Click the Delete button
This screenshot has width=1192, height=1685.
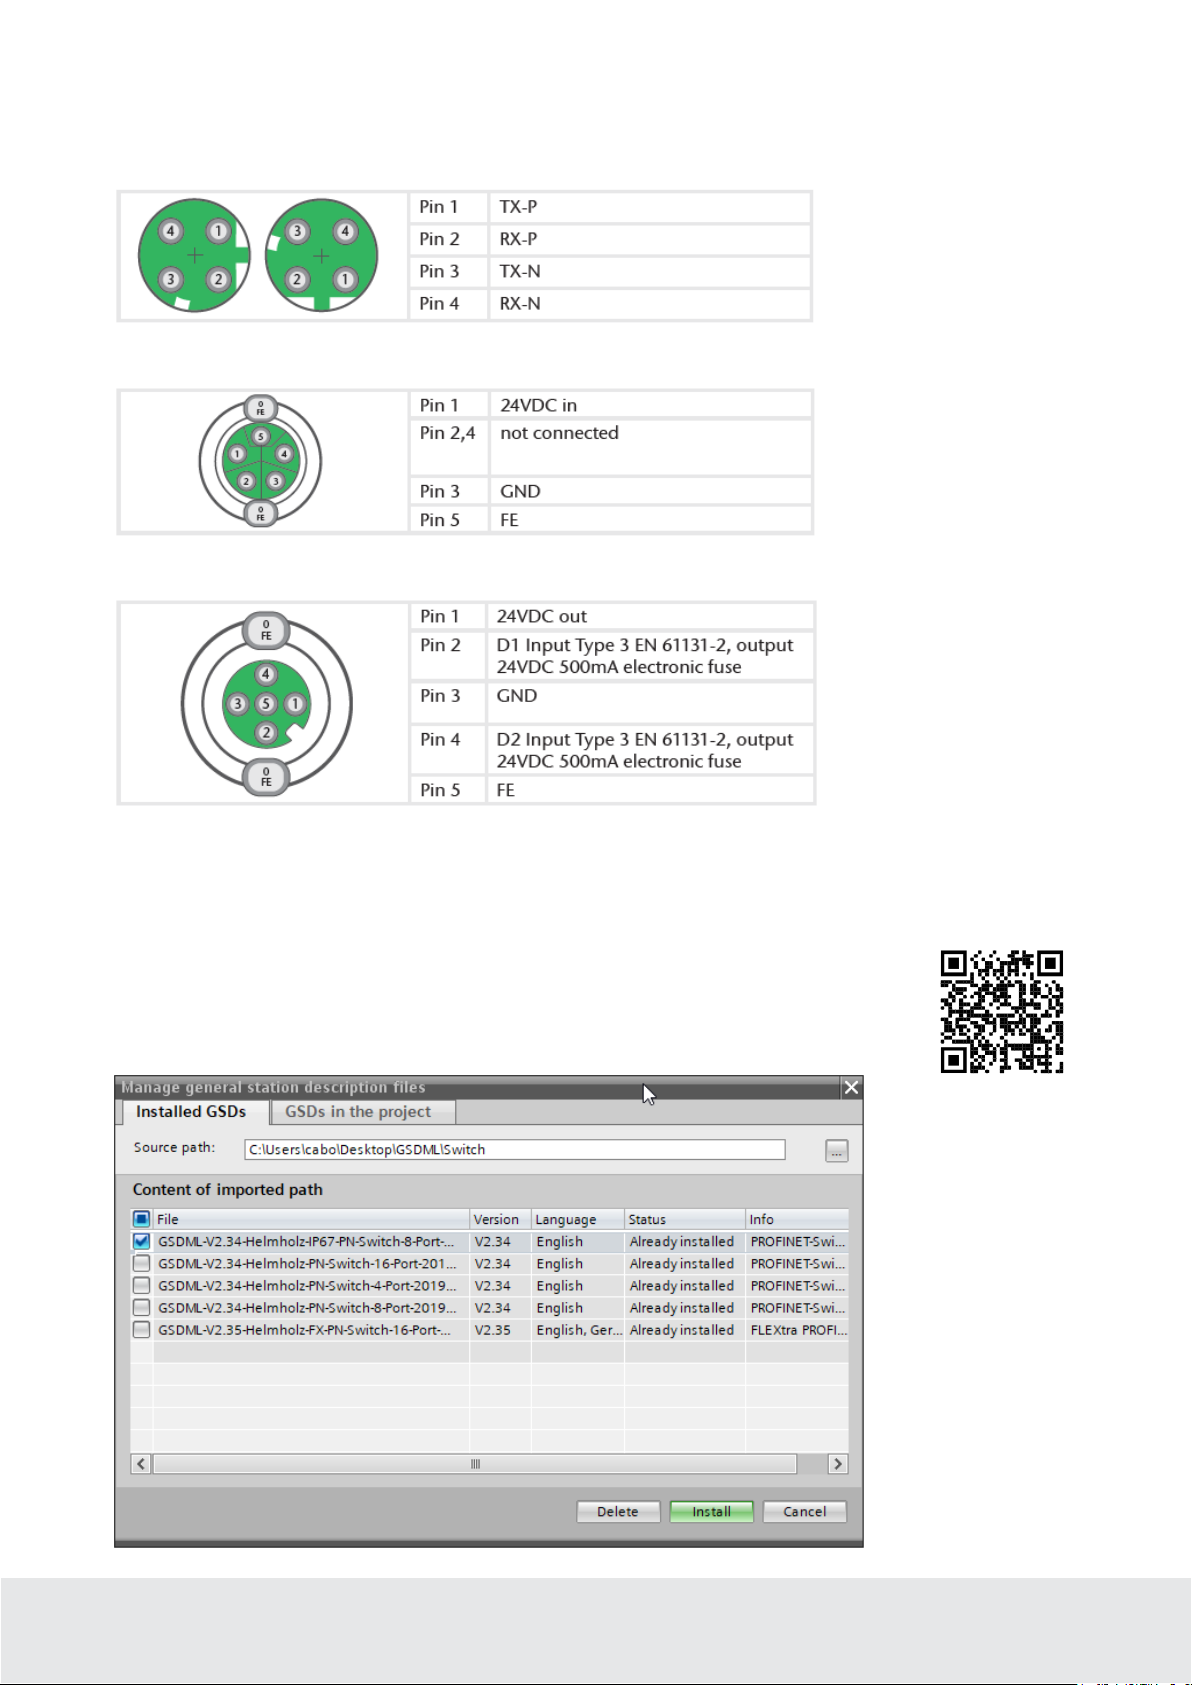[618, 1511]
